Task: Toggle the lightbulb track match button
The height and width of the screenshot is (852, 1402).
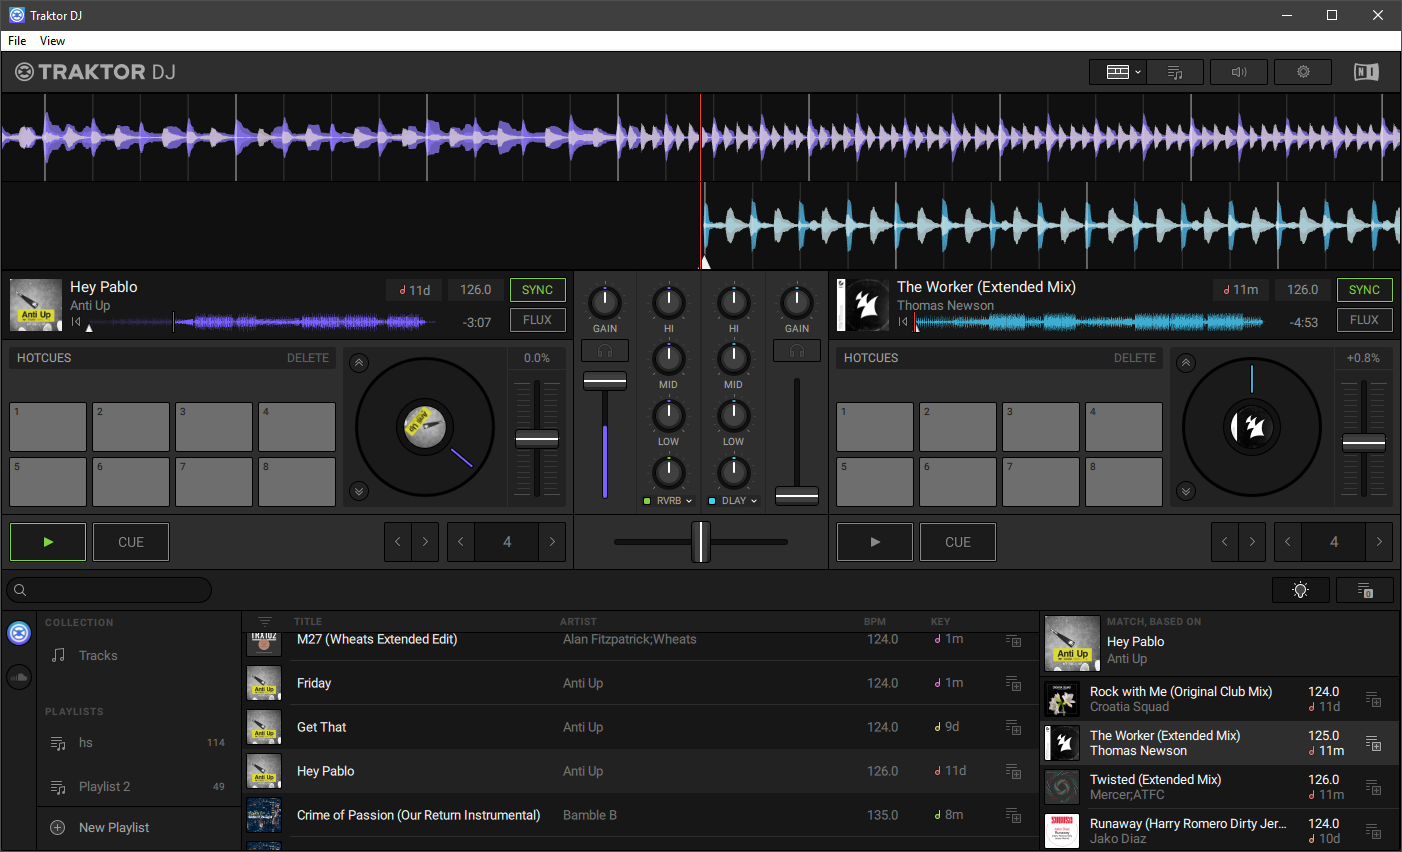Action: tap(1301, 590)
